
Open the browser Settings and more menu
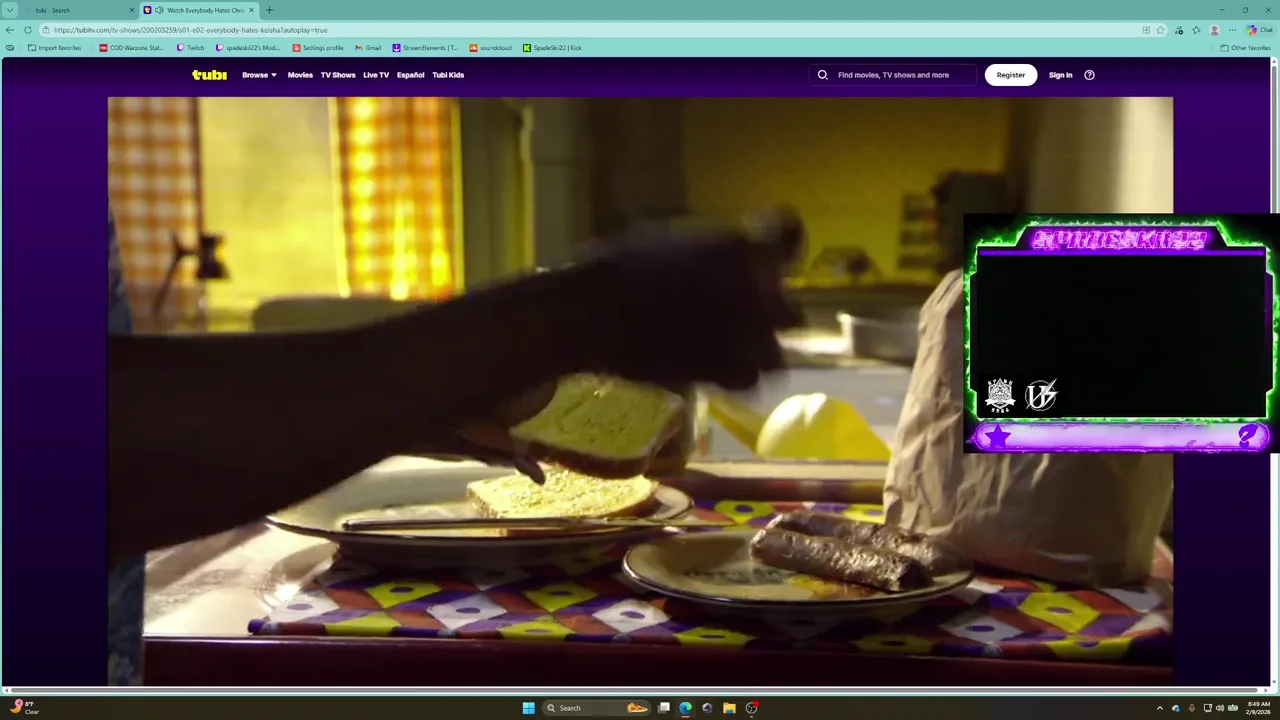coord(1232,30)
